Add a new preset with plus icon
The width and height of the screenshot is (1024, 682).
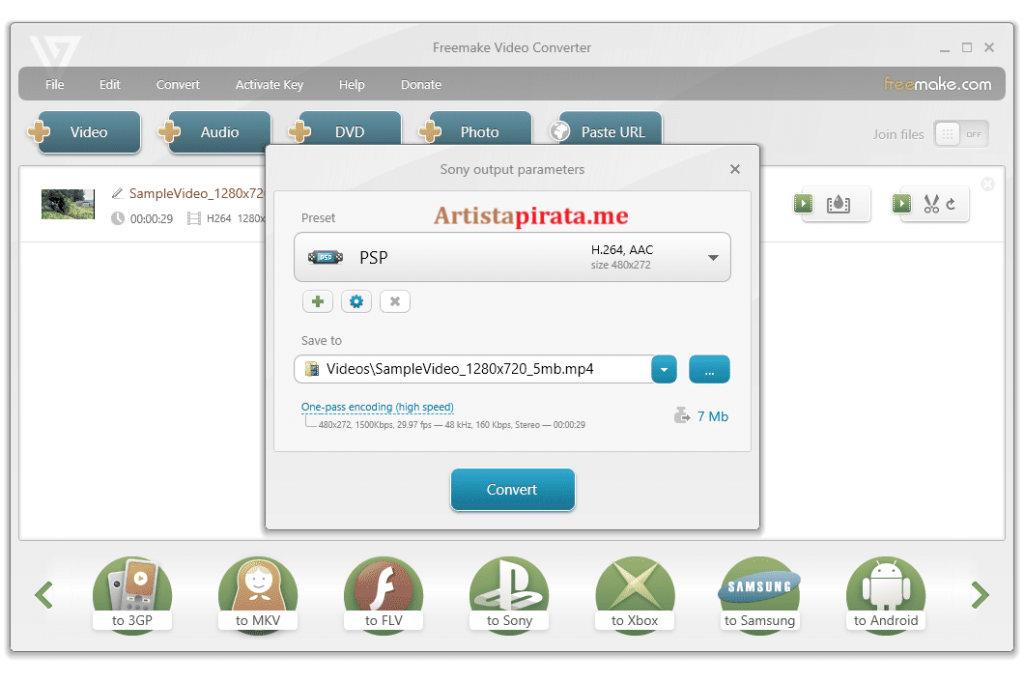click(x=317, y=301)
